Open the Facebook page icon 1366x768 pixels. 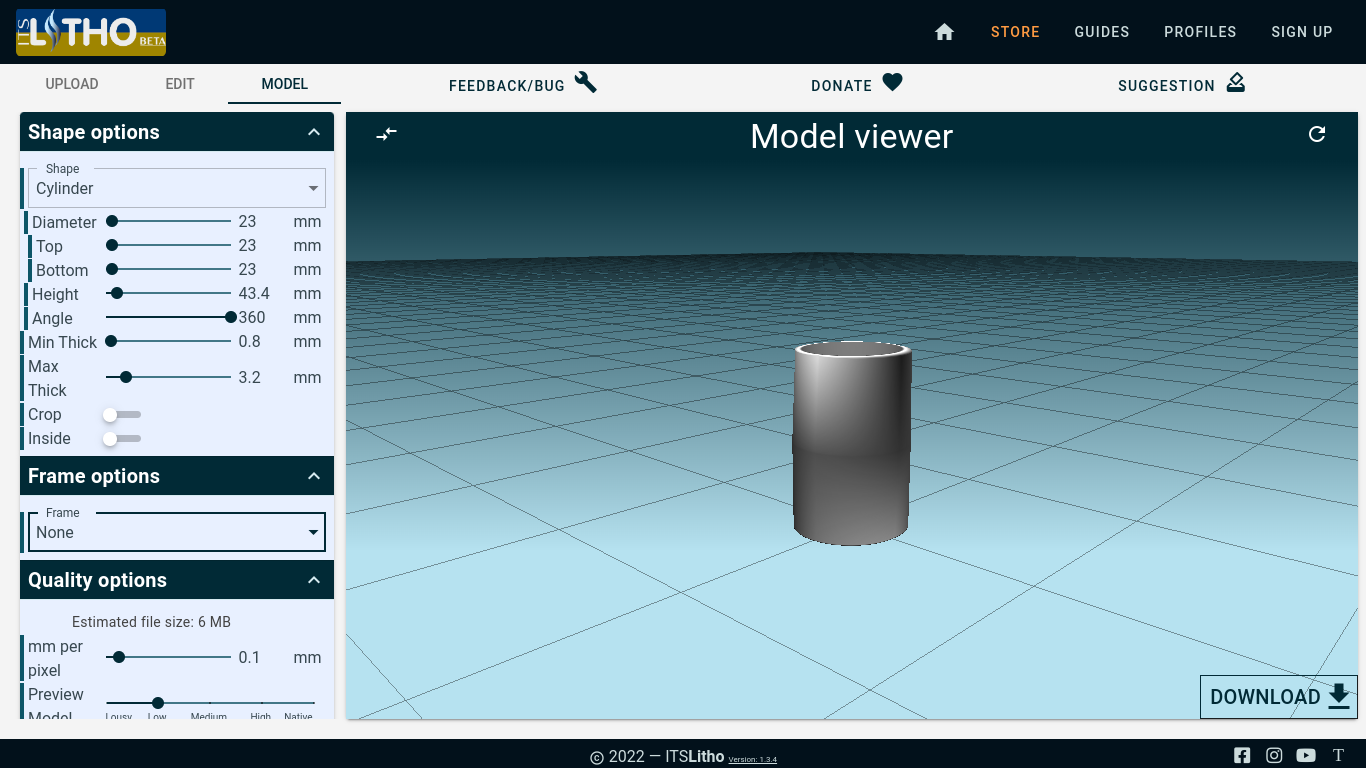point(1242,756)
